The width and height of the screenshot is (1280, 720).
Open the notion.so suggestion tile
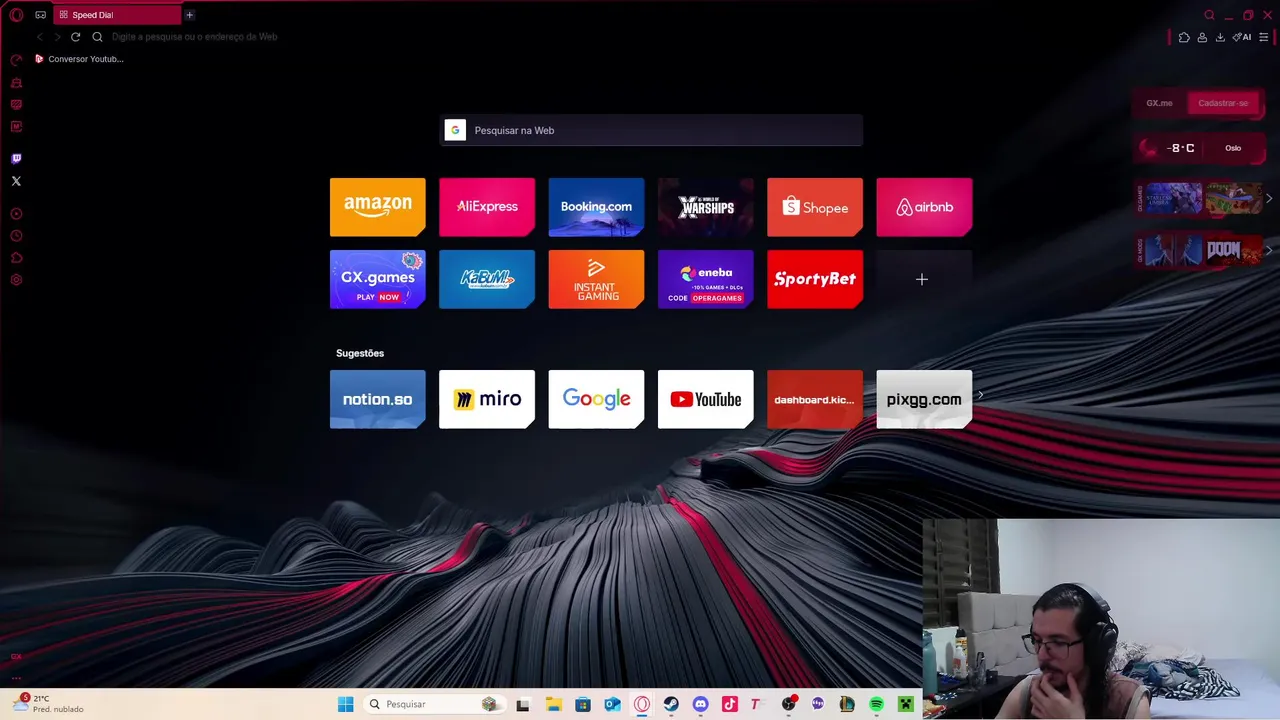377,399
